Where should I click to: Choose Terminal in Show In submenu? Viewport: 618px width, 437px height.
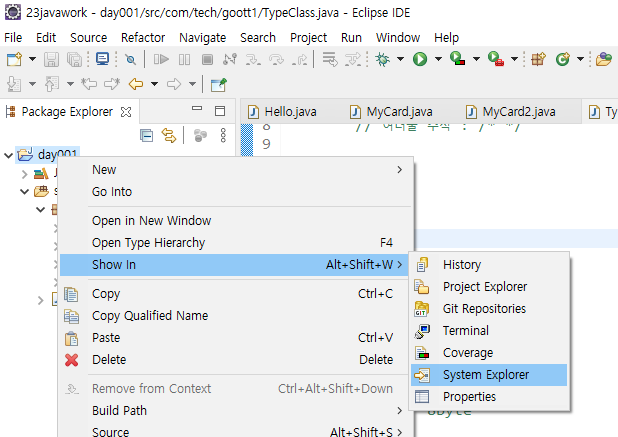[x=489, y=331]
